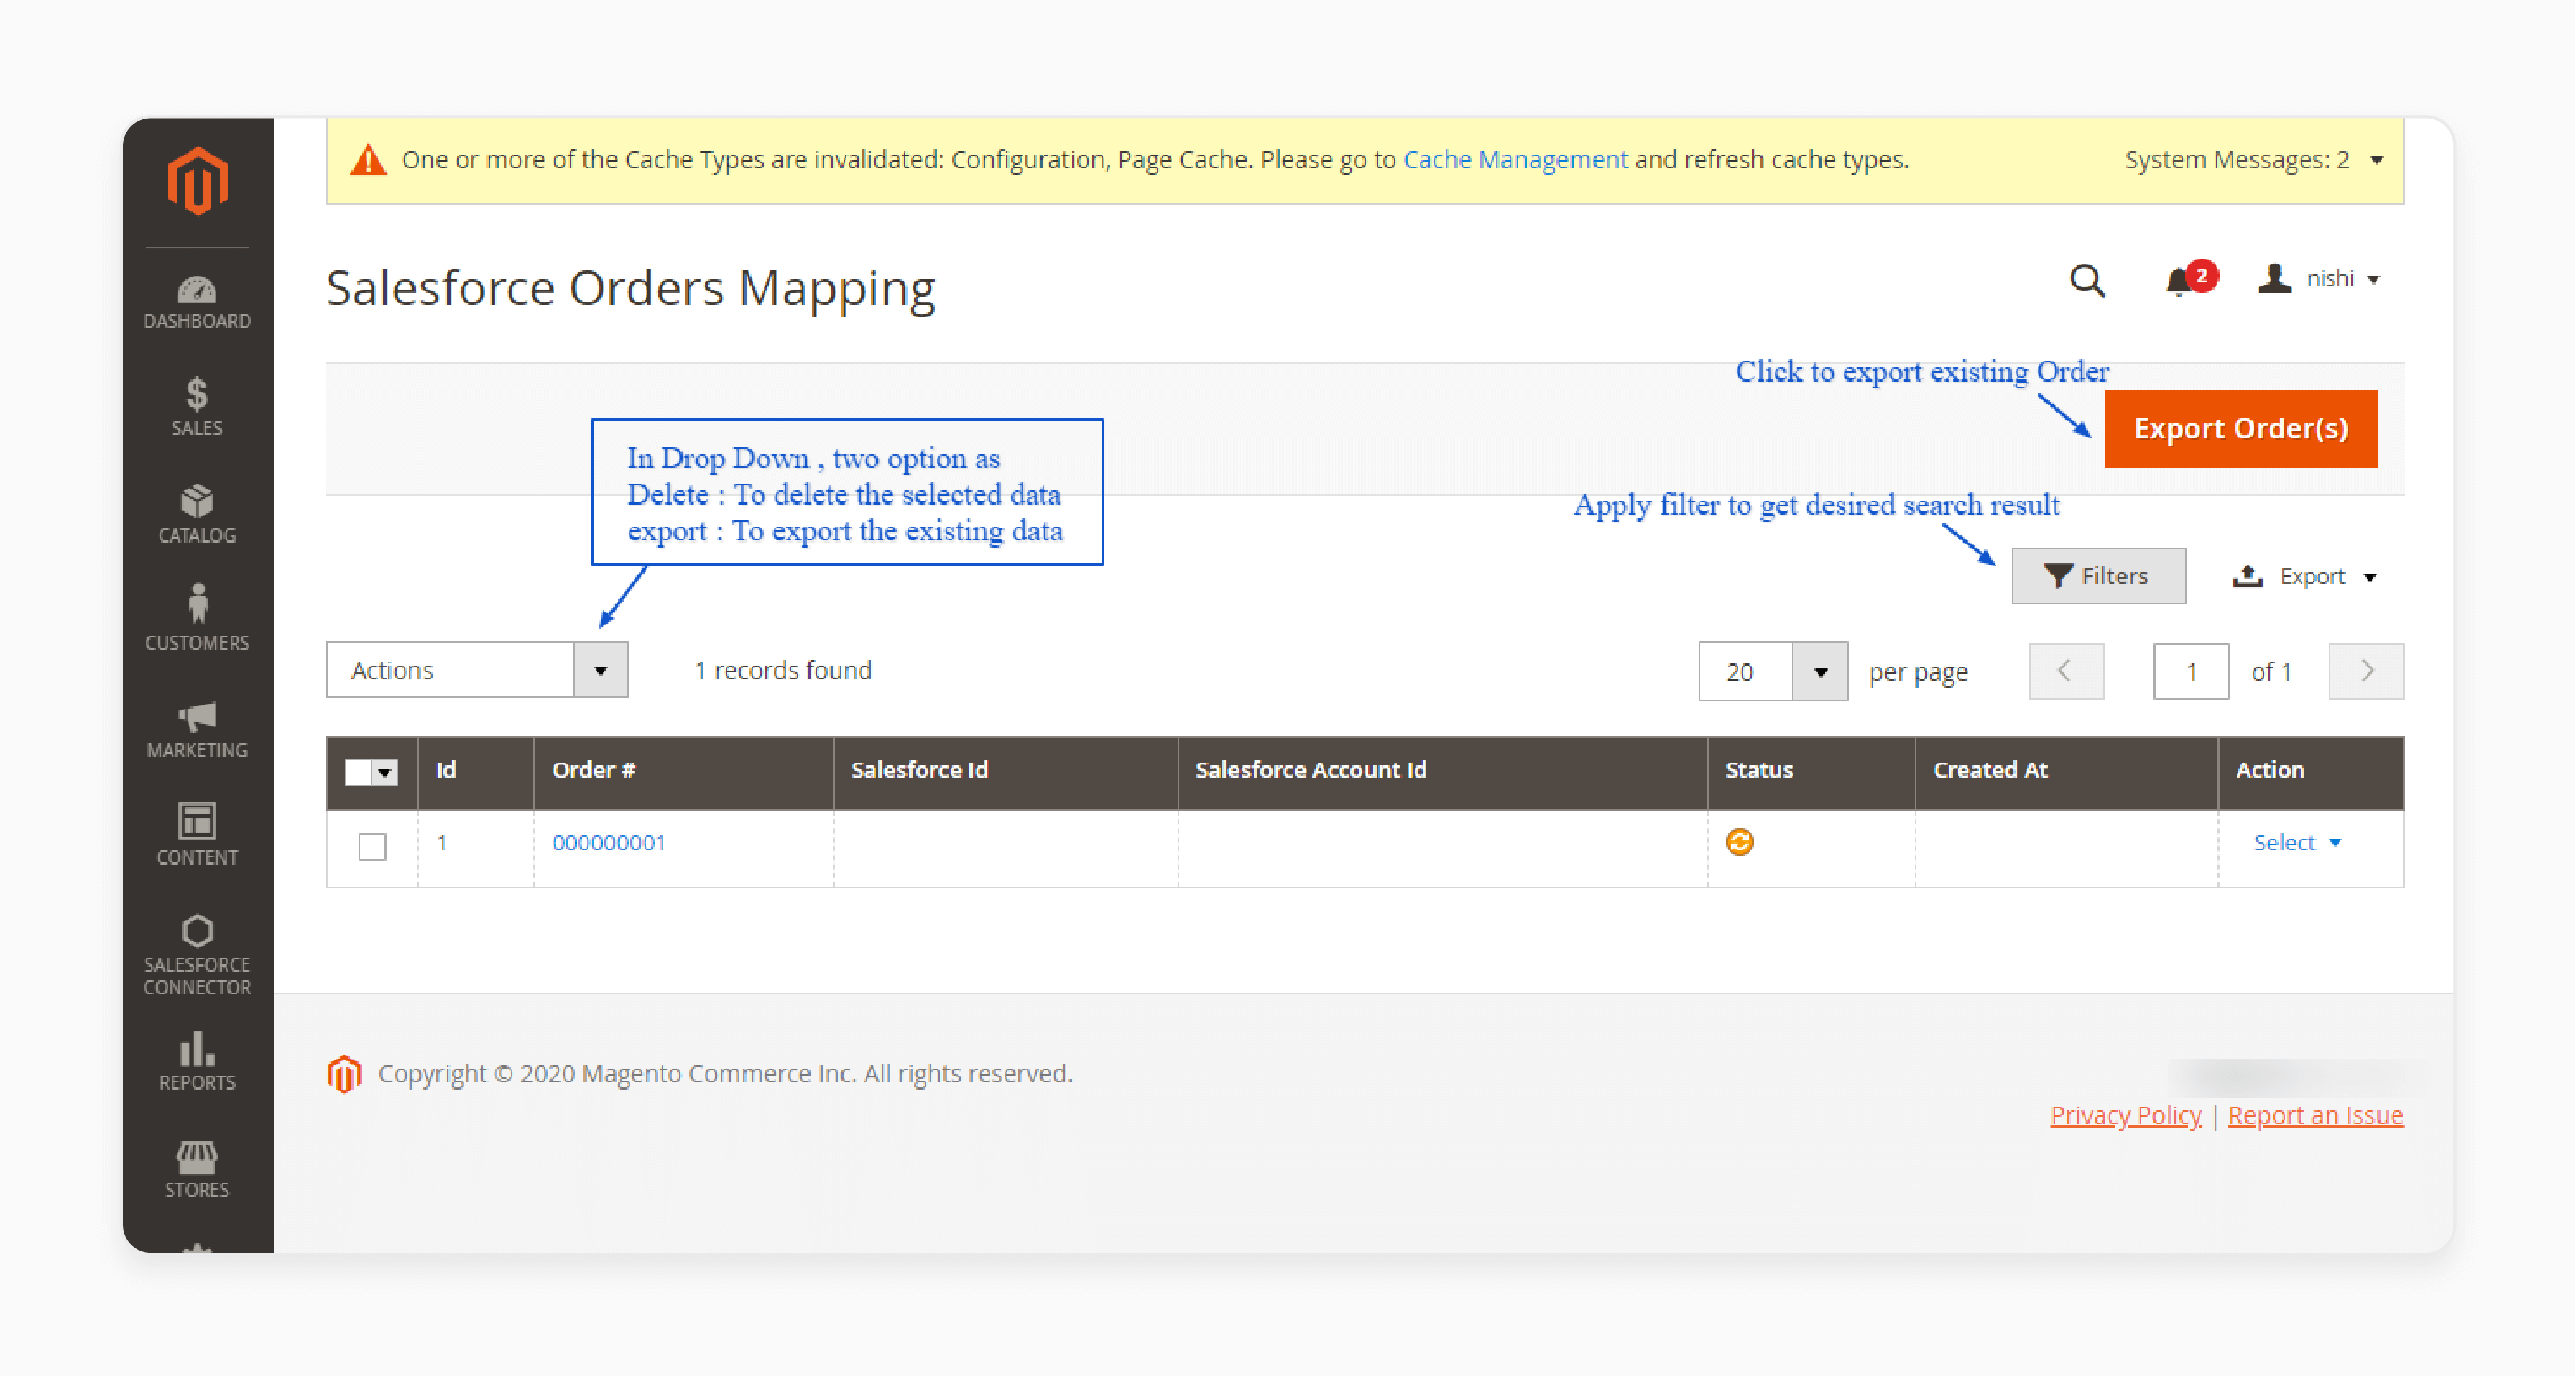Screen dimensions: 2576x1377
Task: Go to the next page of results
Action: tap(2365, 671)
